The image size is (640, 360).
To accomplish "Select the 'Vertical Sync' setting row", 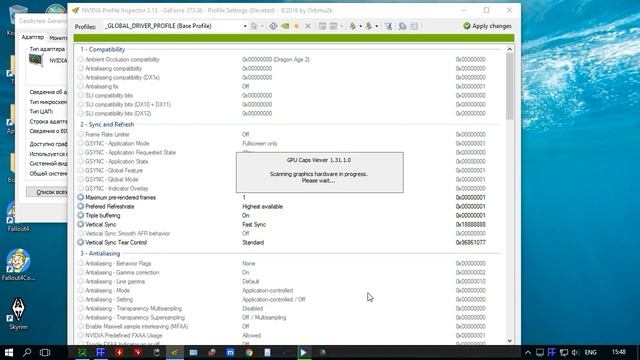I will coord(288,224).
